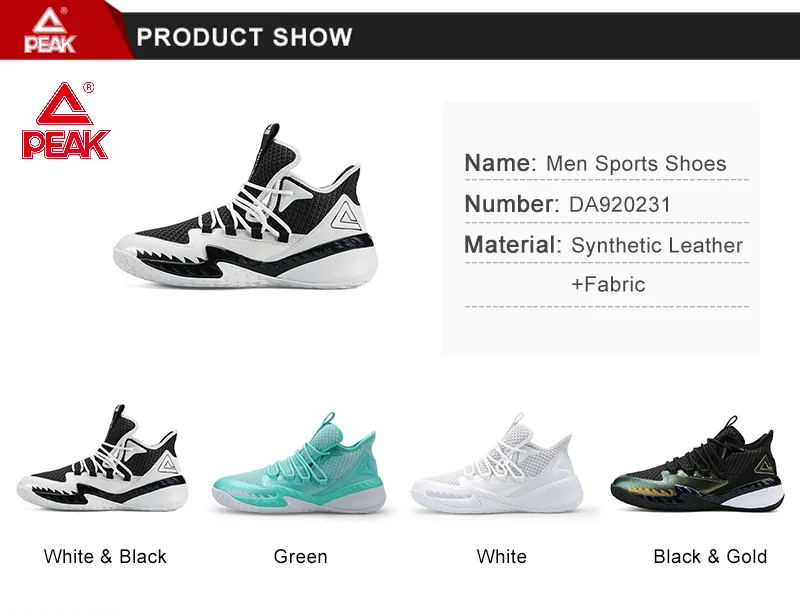Click the "Number:" field label
The width and height of the screenshot is (800, 612).
click(512, 204)
